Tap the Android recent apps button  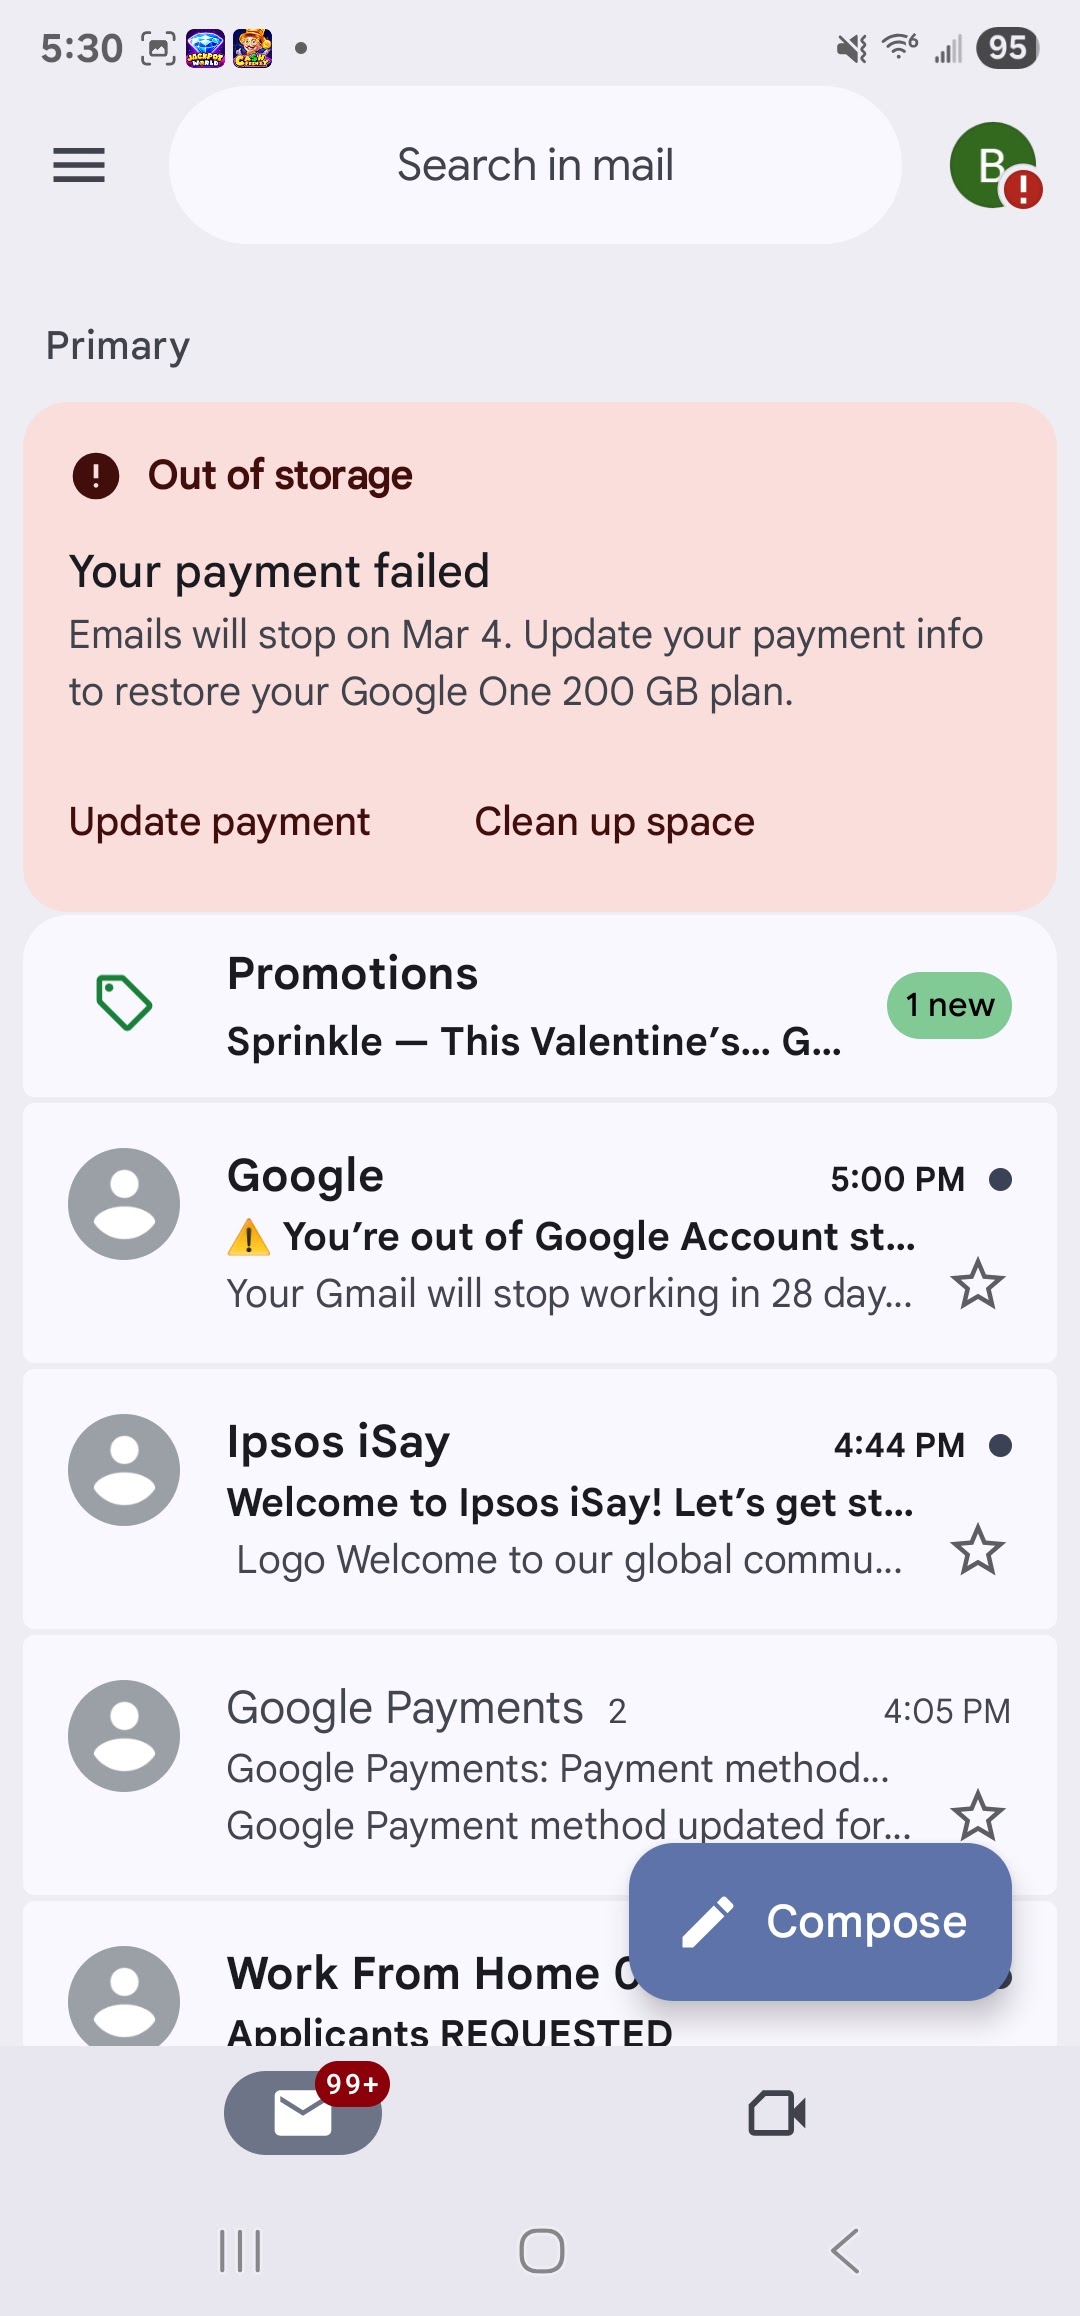[240, 2251]
